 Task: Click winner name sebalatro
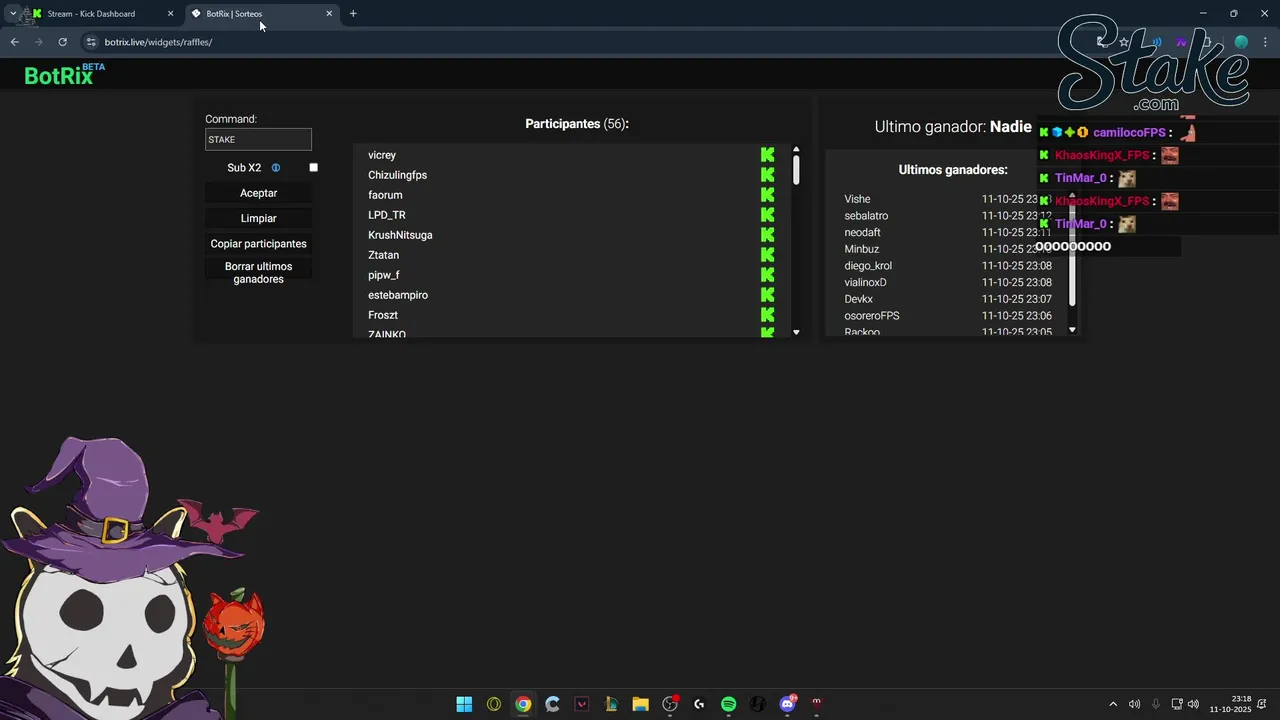(x=866, y=216)
